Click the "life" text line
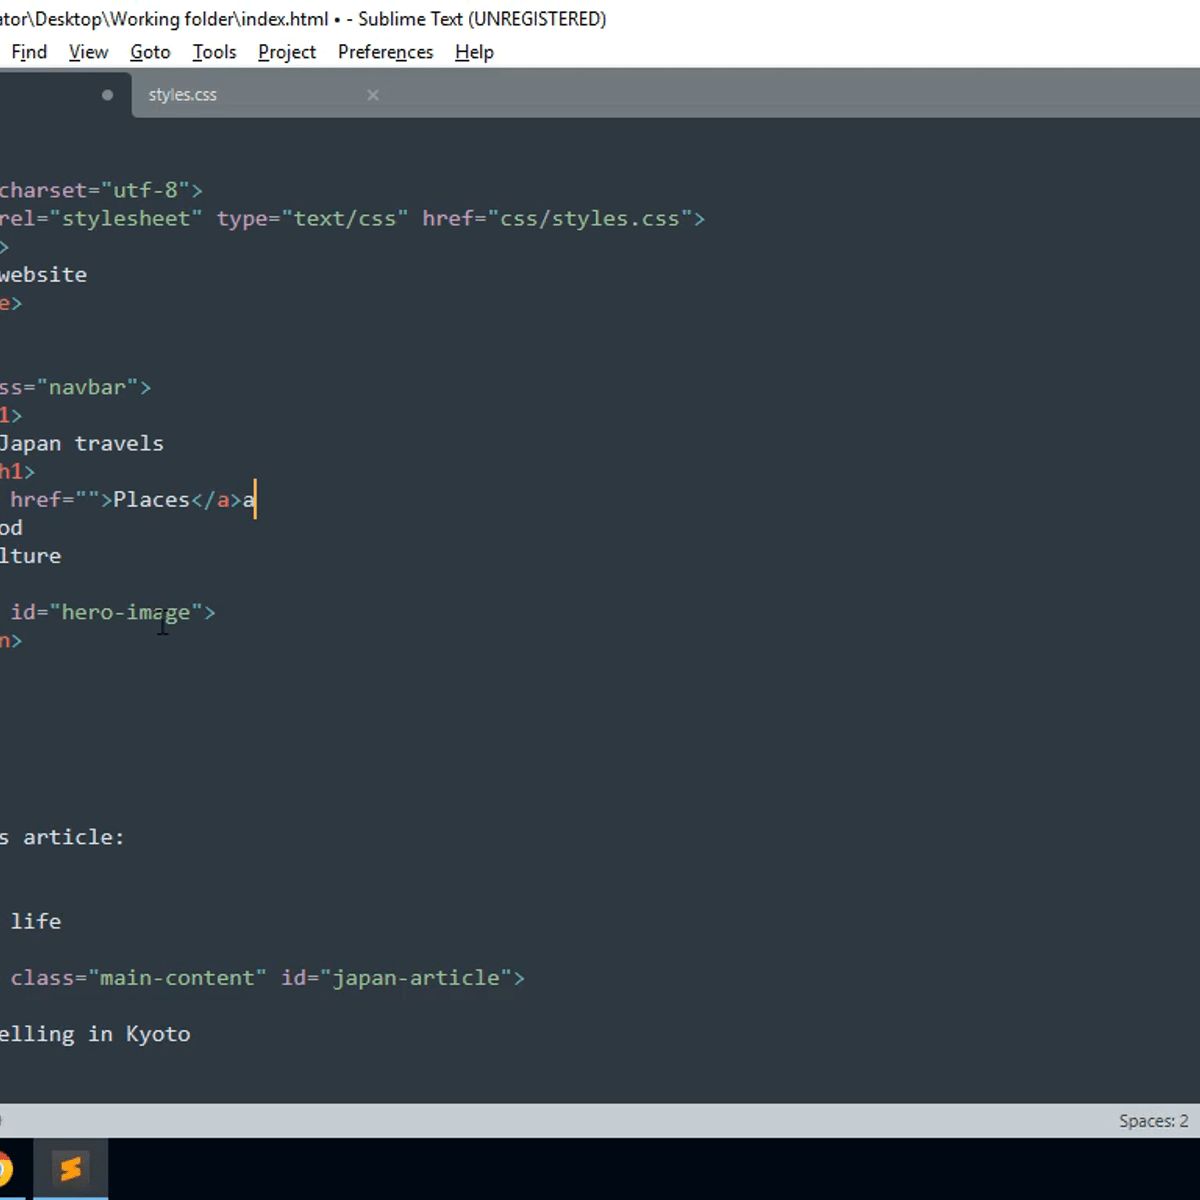Image resolution: width=1200 pixels, height=1200 pixels. pos(36,921)
